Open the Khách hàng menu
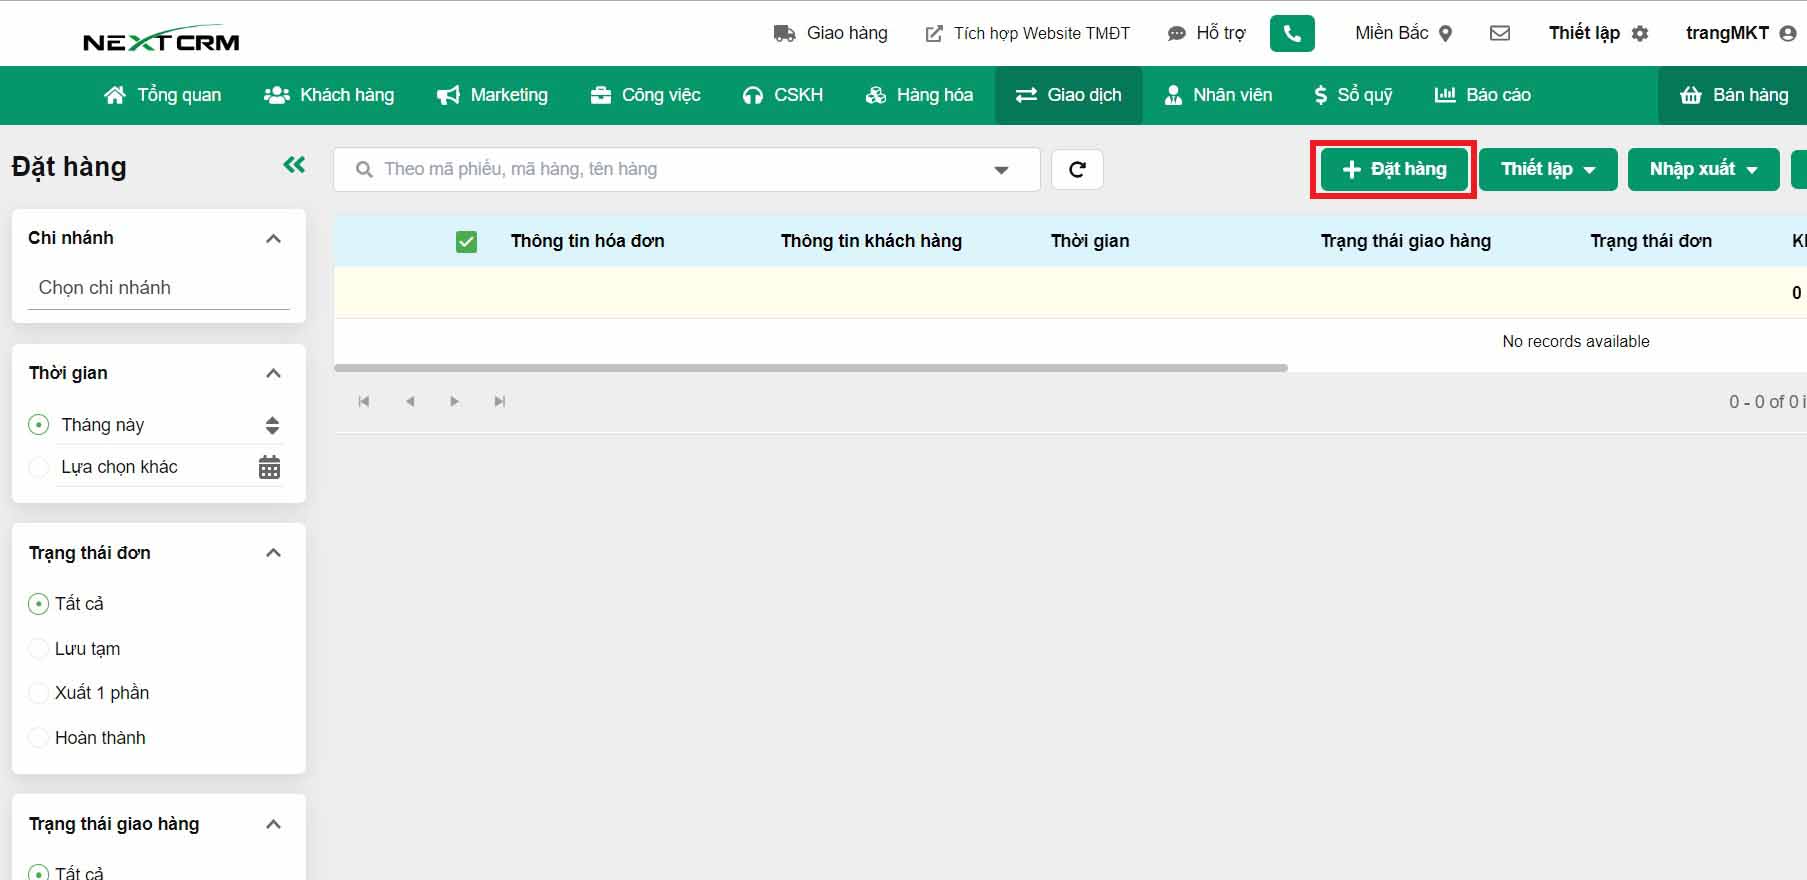The height and width of the screenshot is (880, 1807). click(329, 95)
